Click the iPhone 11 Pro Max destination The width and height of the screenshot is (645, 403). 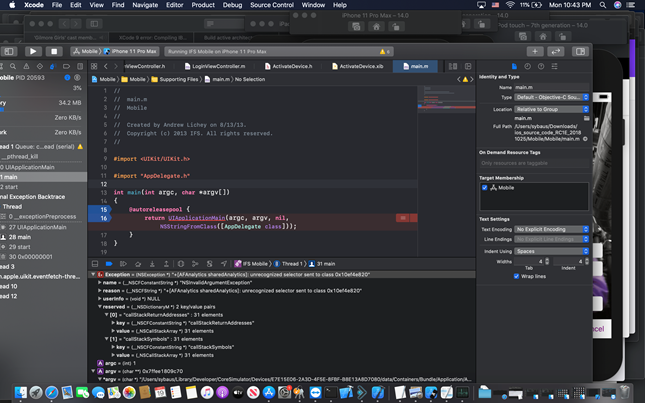(x=130, y=51)
